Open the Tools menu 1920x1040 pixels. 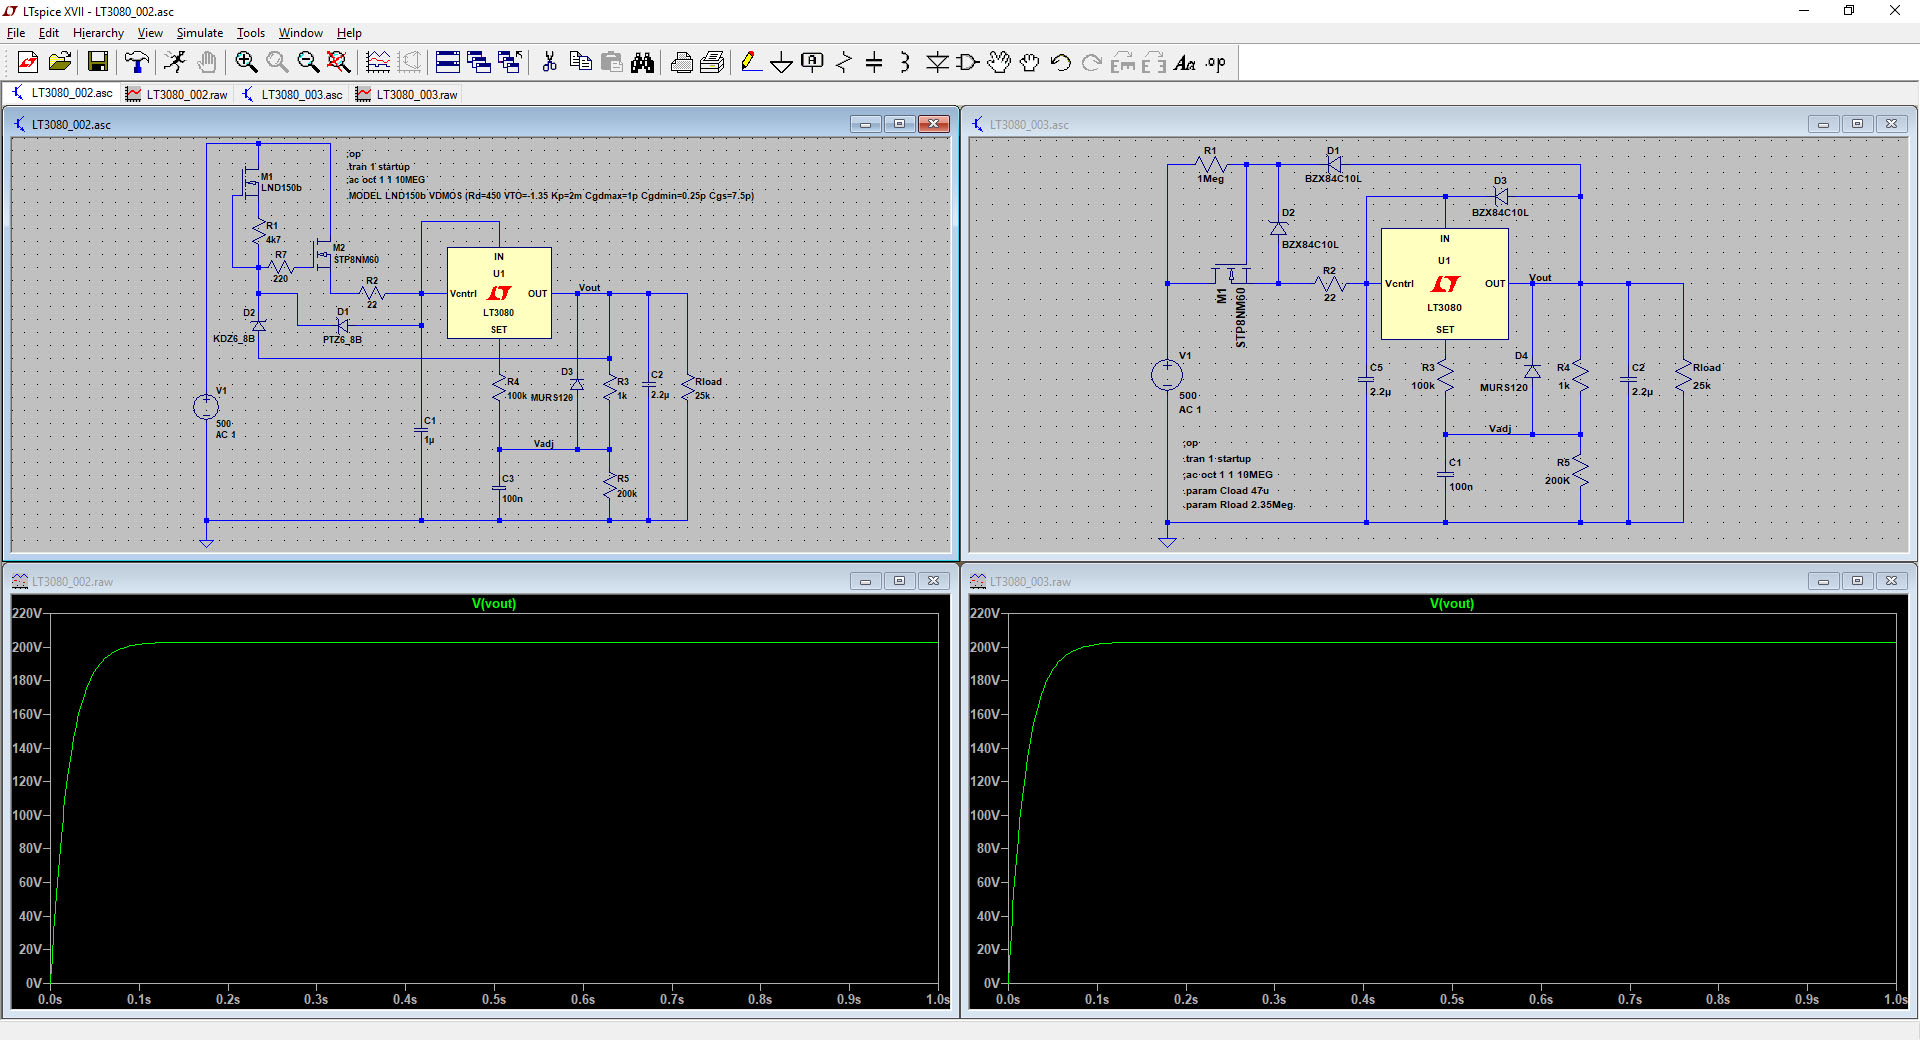251,33
